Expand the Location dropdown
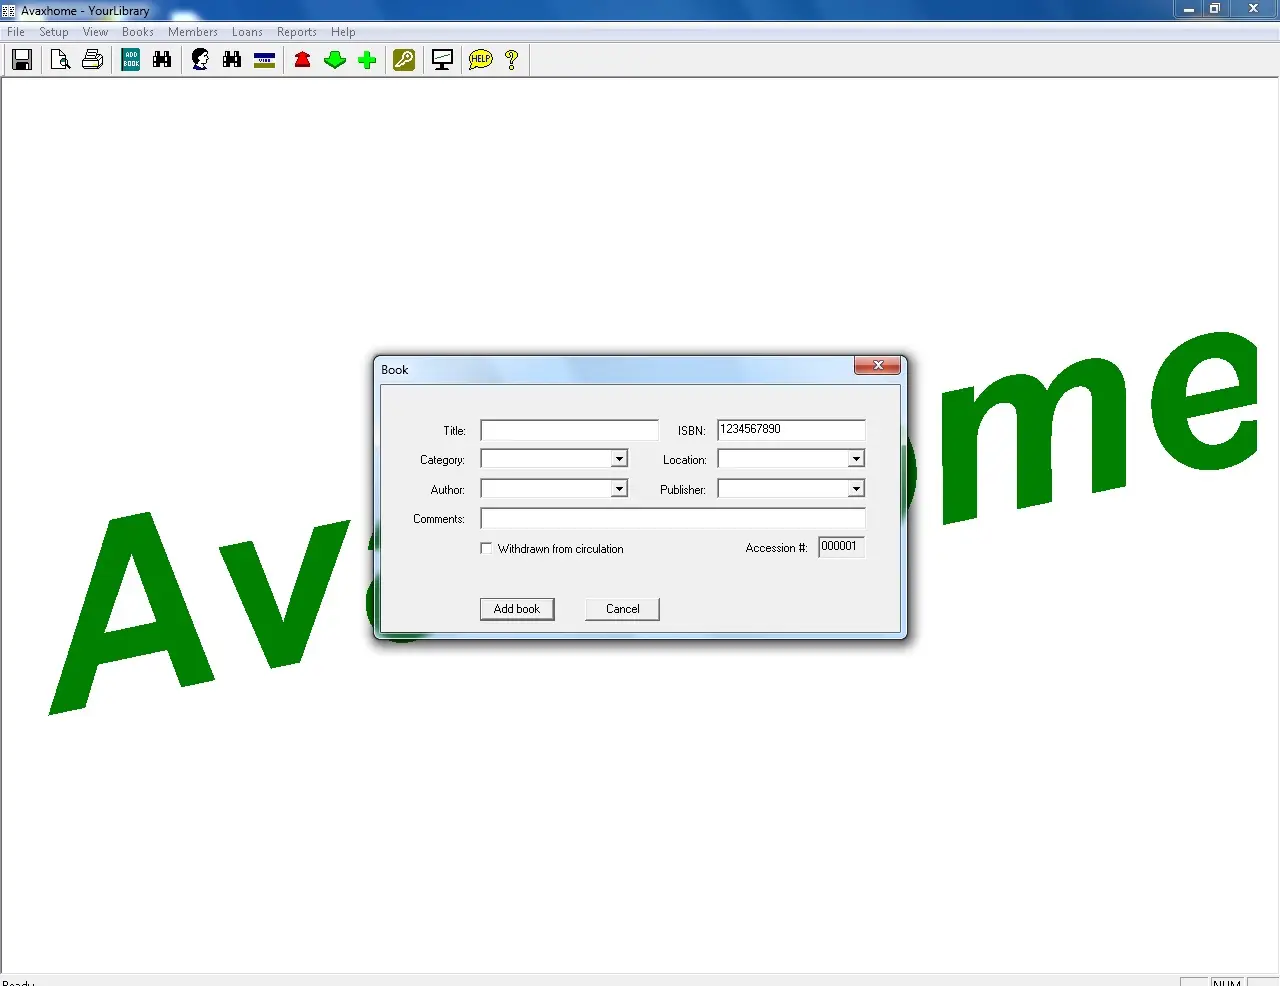 coord(856,459)
